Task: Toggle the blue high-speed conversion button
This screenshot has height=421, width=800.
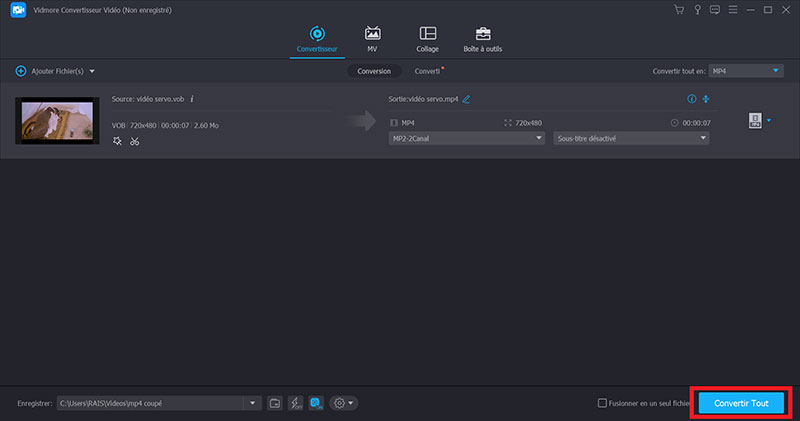Action: (316, 403)
